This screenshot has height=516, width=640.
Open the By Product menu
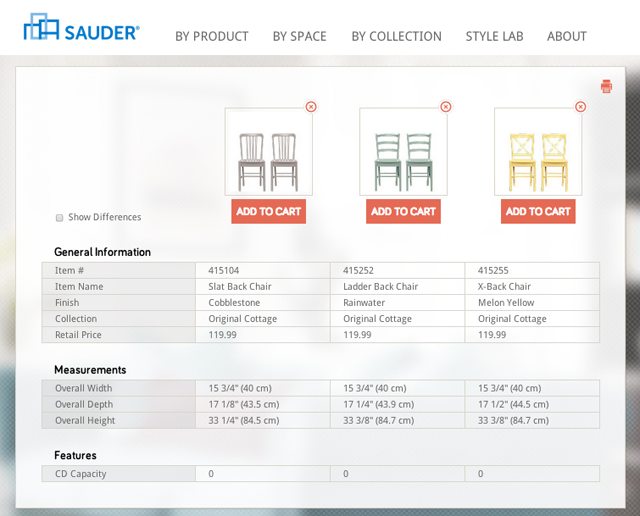(x=212, y=36)
